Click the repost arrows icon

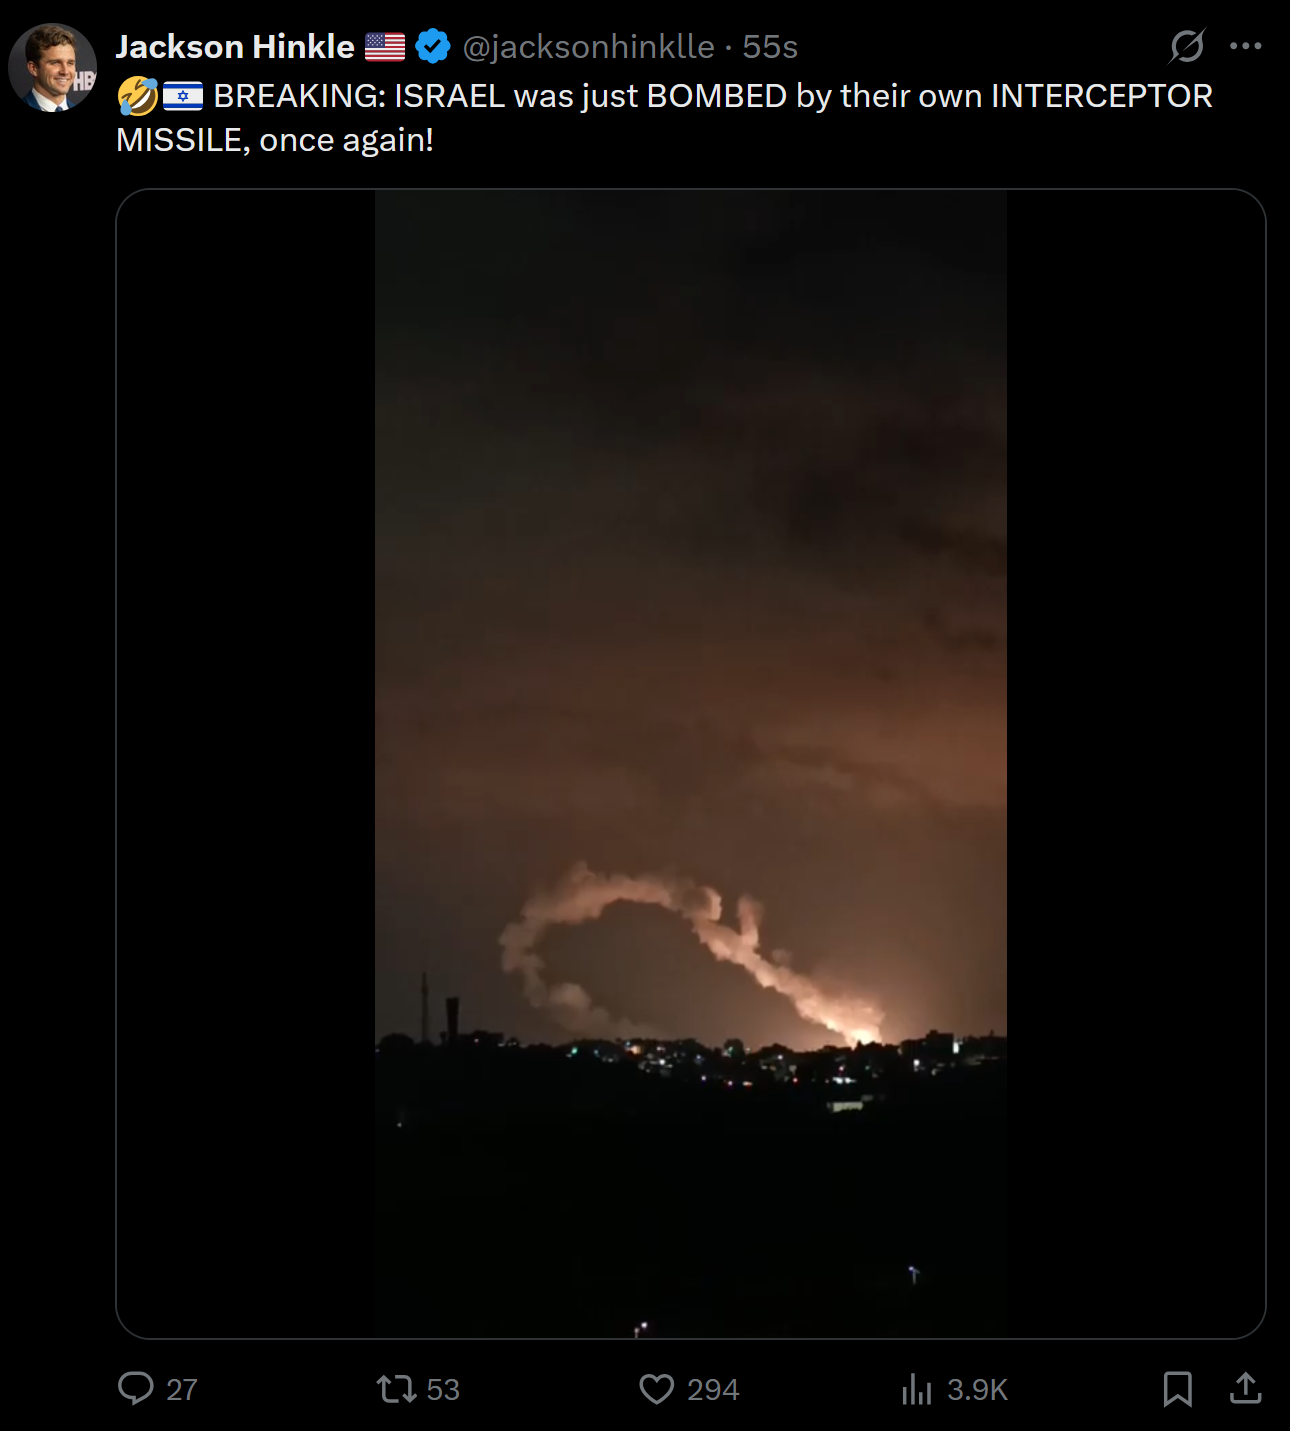[x=396, y=1388]
